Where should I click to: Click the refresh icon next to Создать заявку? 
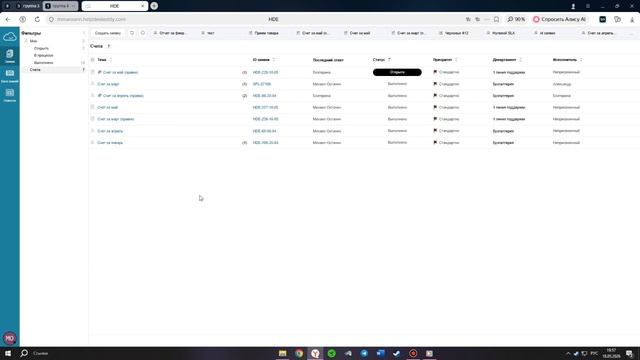click(132, 33)
